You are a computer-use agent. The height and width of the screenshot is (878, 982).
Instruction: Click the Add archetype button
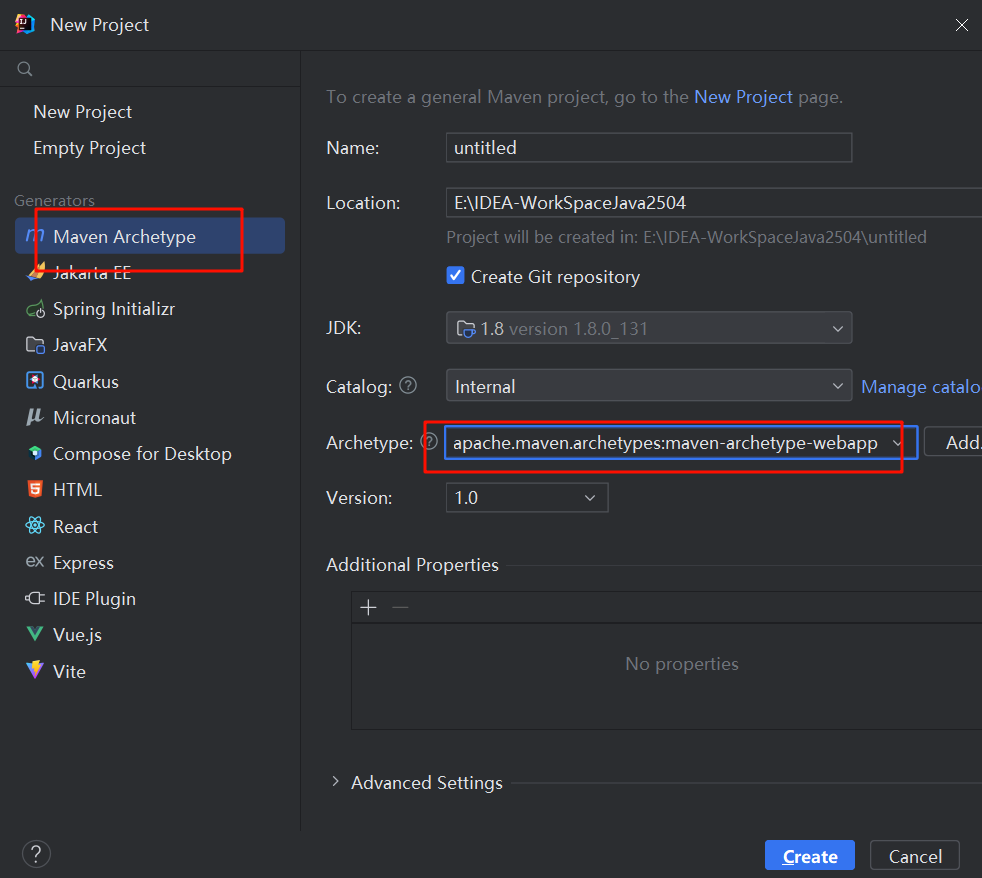point(954,442)
